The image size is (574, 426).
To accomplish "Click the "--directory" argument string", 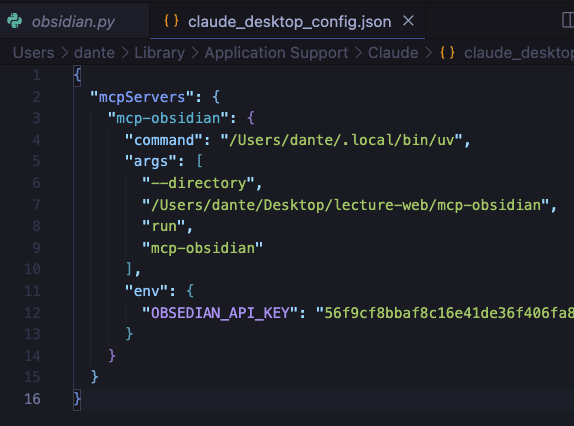I will (x=198, y=183).
